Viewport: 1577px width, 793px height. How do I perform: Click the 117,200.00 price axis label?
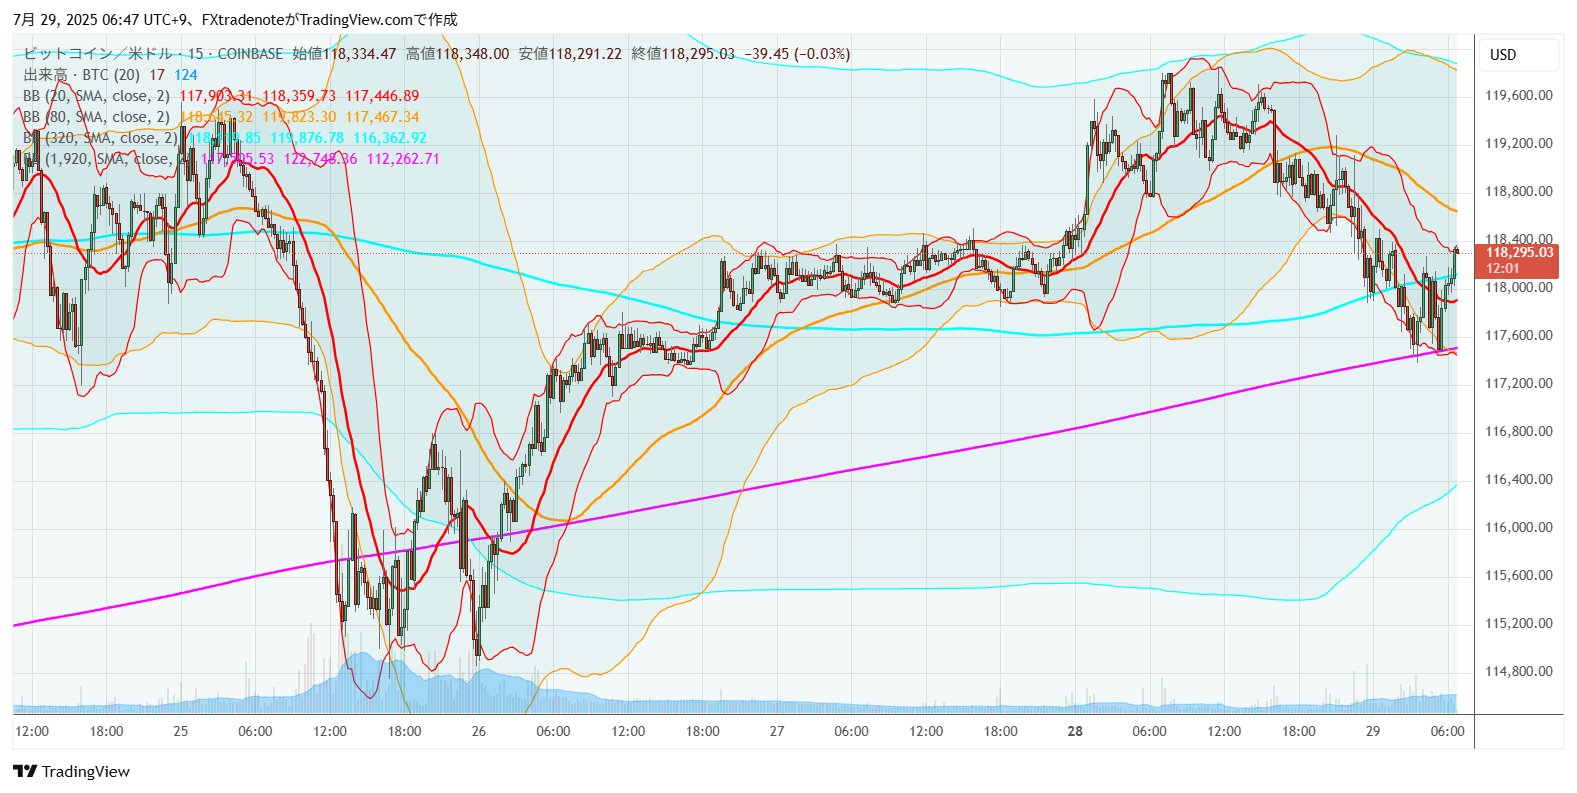pyautogui.click(x=1519, y=384)
